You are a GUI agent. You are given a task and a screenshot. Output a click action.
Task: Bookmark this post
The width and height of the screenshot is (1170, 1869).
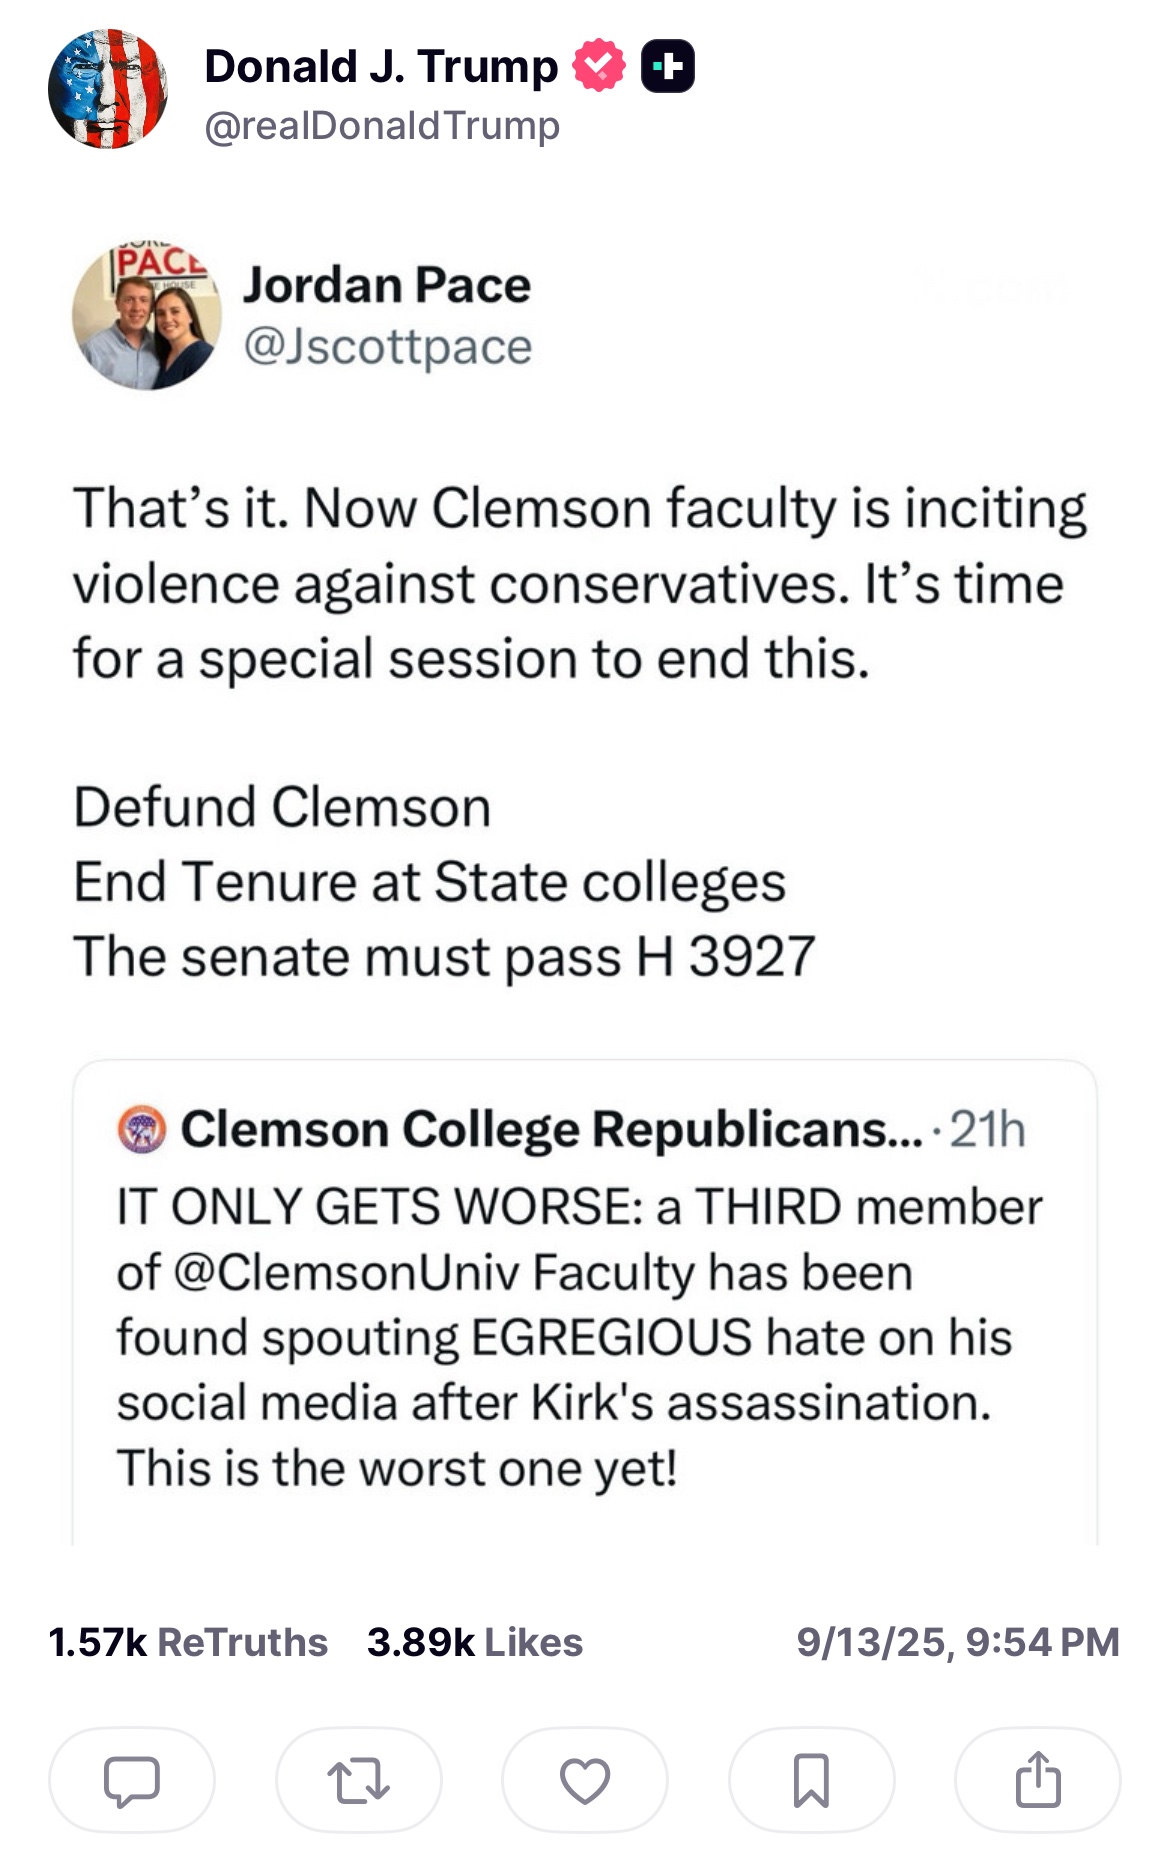[x=811, y=1780]
